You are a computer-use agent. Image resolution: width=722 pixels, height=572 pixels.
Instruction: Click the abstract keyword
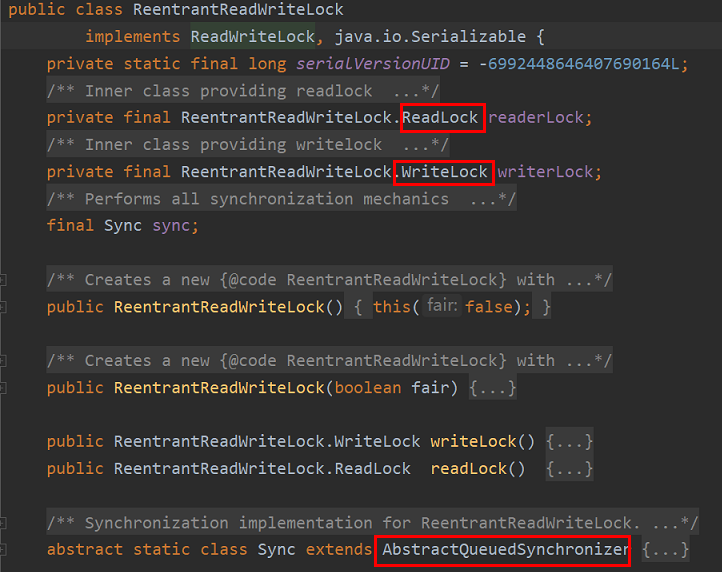click(x=85, y=549)
